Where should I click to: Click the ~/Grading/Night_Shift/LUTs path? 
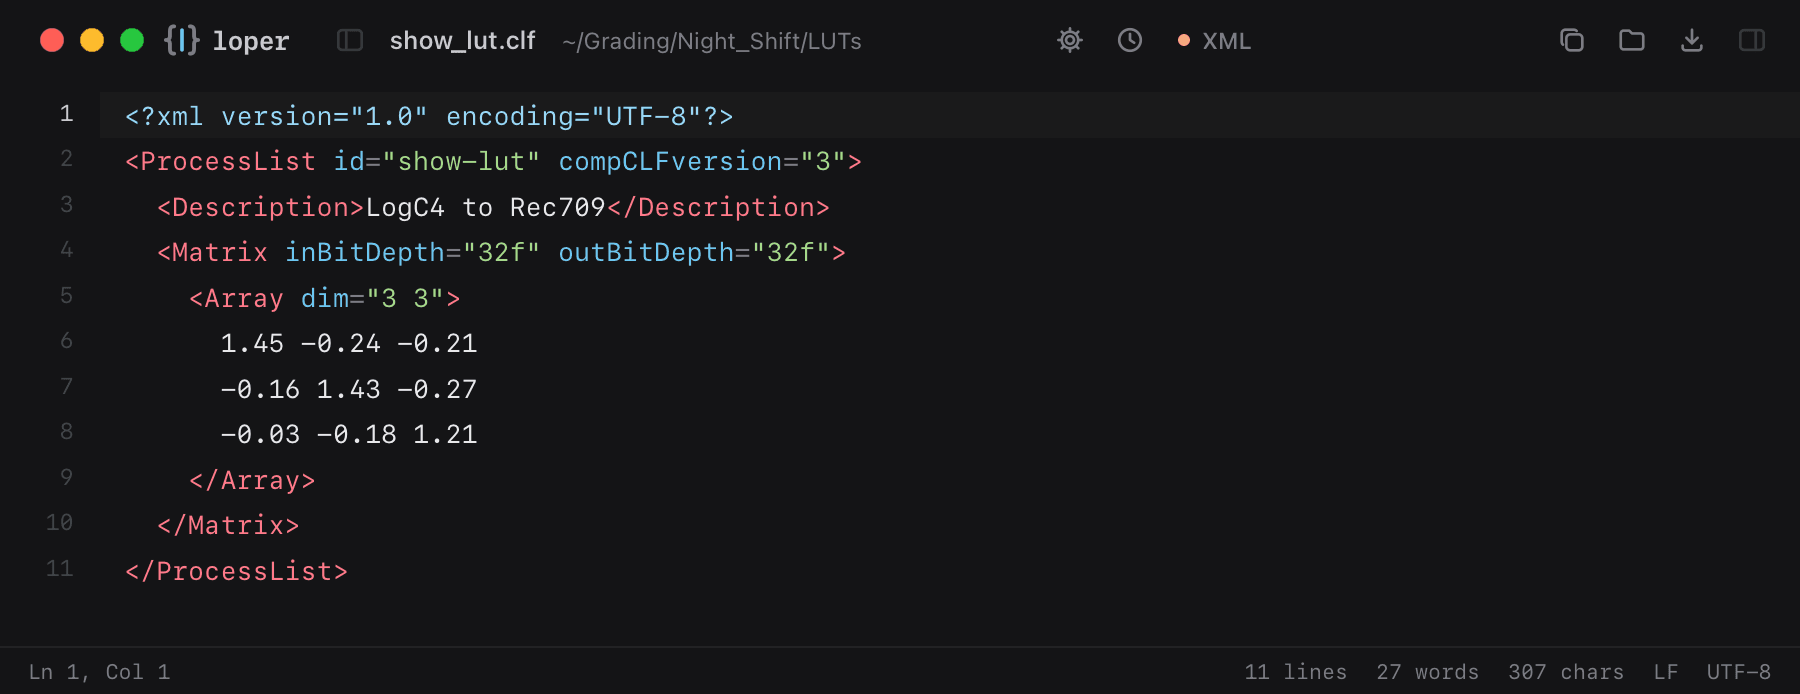click(711, 41)
